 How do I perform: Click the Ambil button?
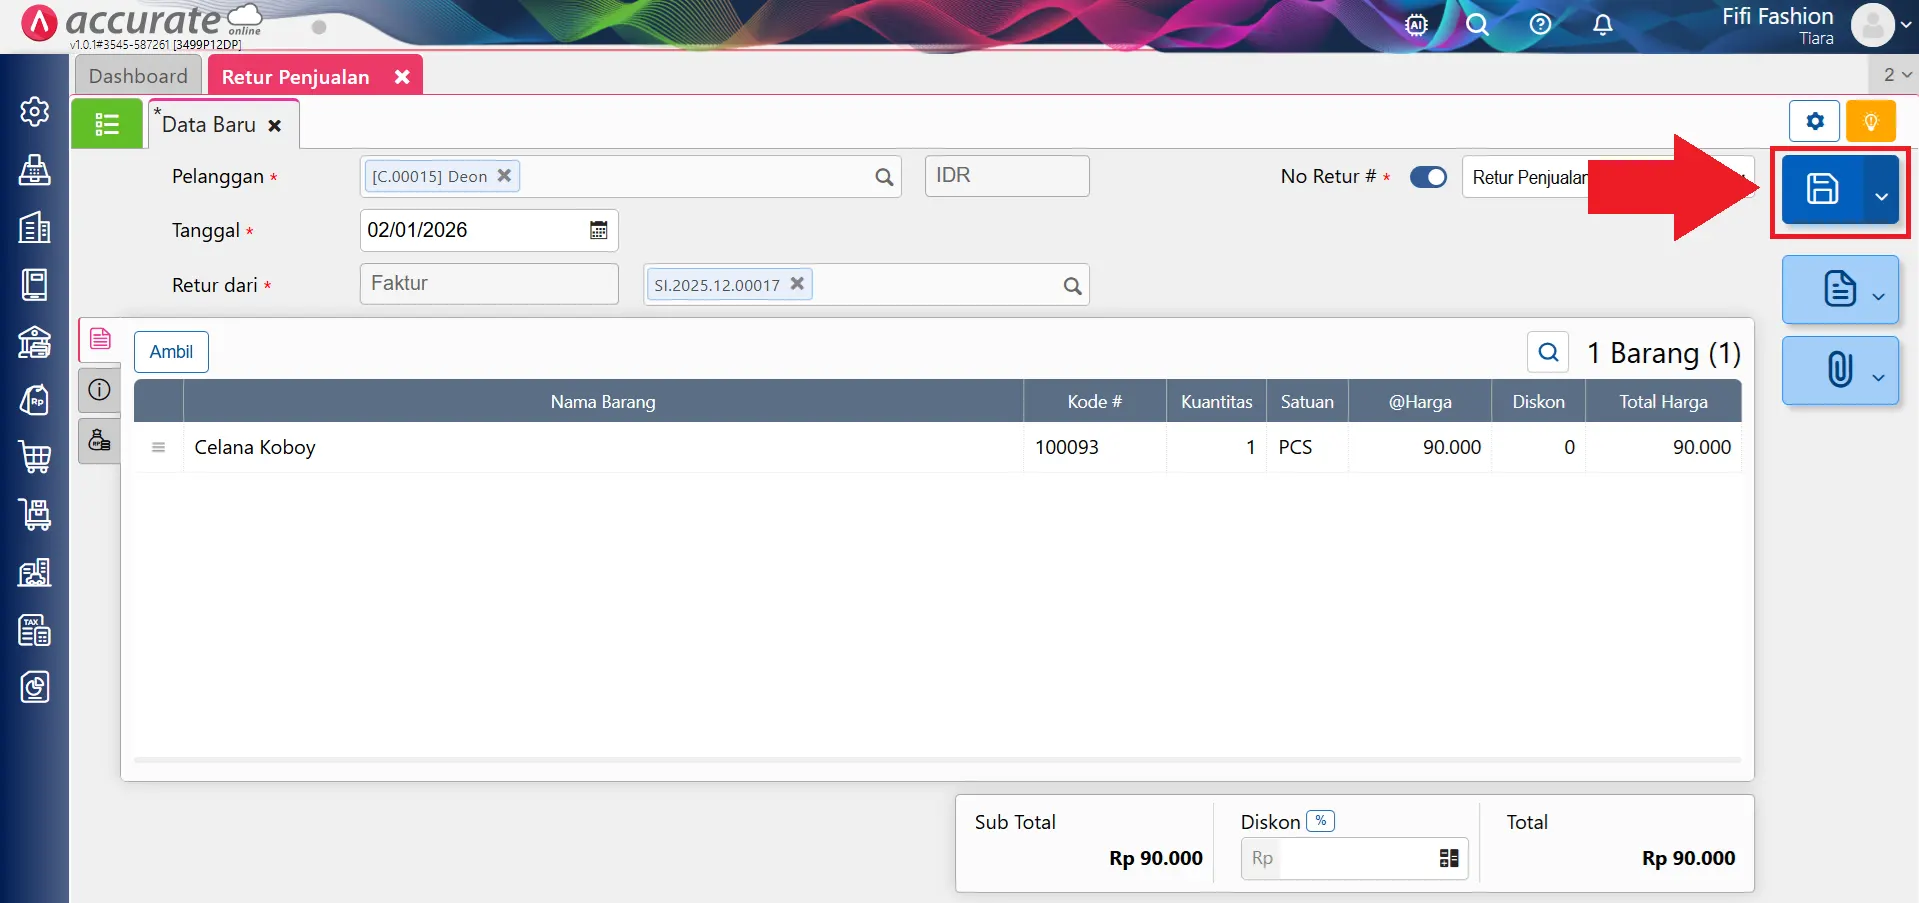coord(171,352)
